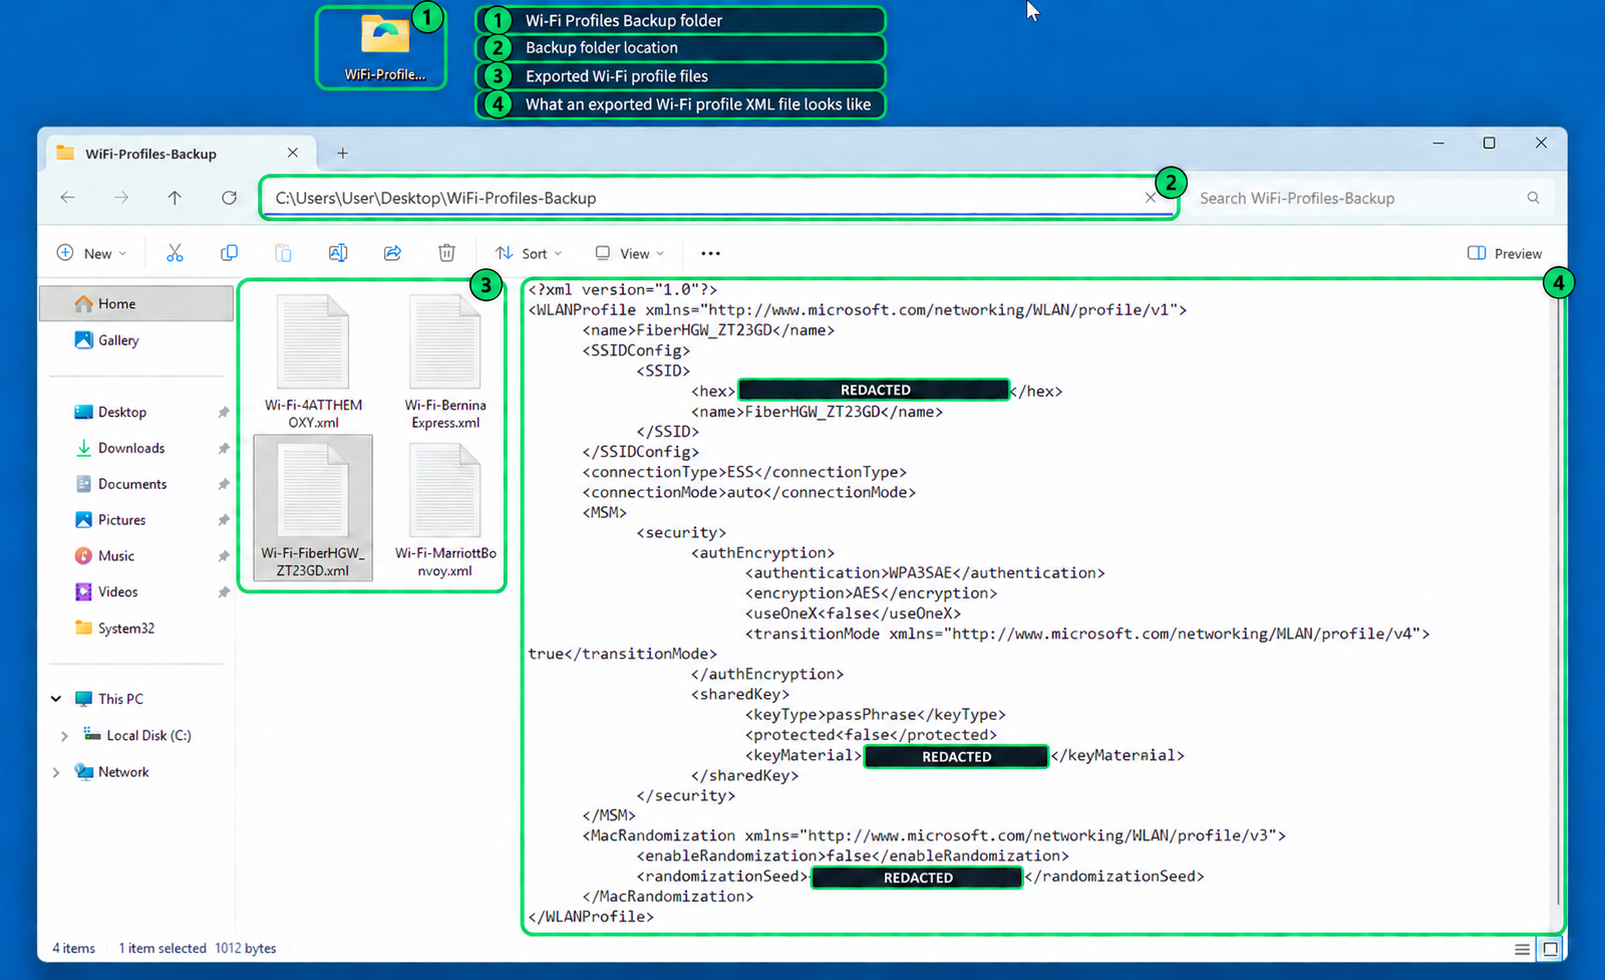Open Home in the navigation pane

tap(136, 303)
